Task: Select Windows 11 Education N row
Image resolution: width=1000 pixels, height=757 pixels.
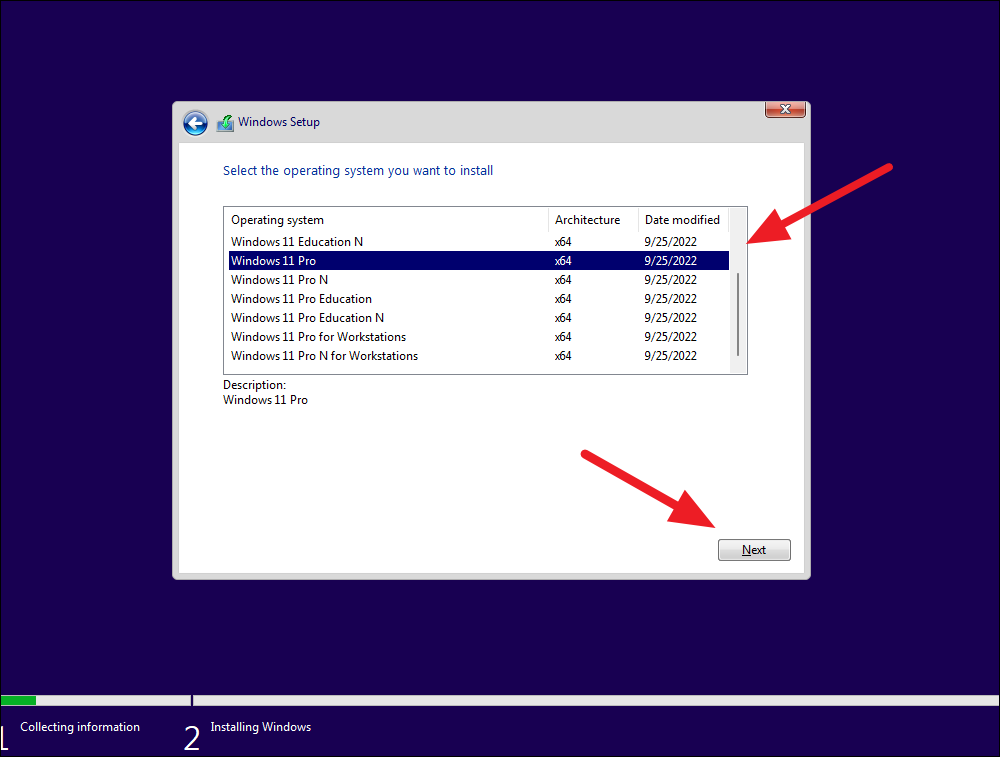Action: pos(478,242)
